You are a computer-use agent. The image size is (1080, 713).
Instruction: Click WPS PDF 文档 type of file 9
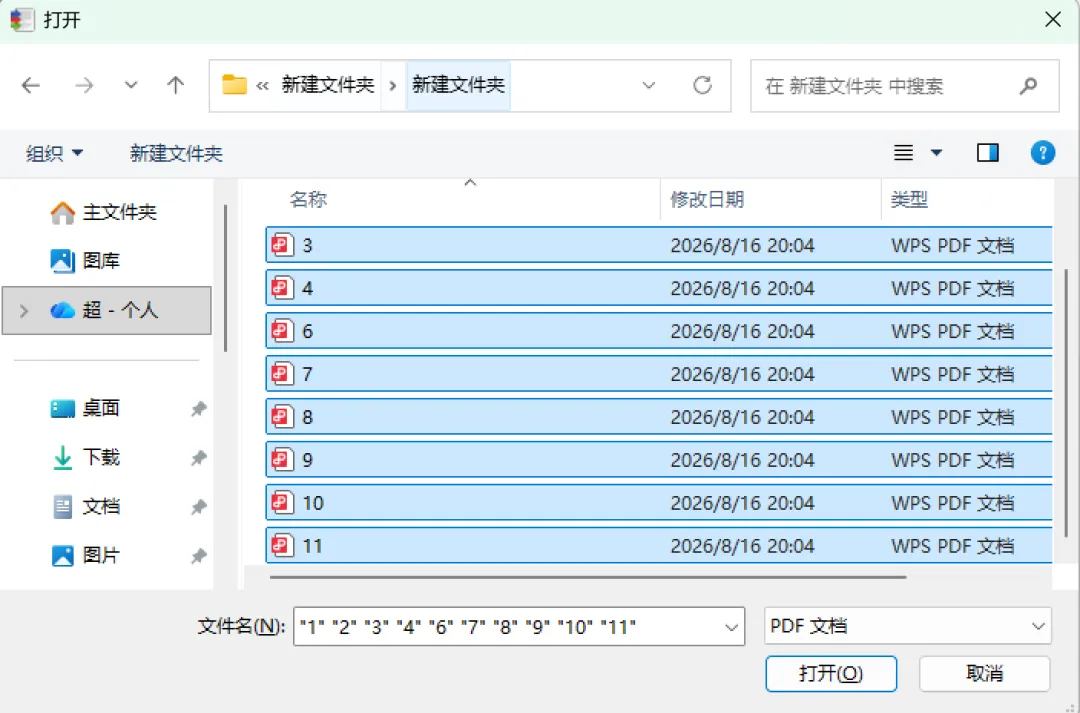click(x=953, y=459)
